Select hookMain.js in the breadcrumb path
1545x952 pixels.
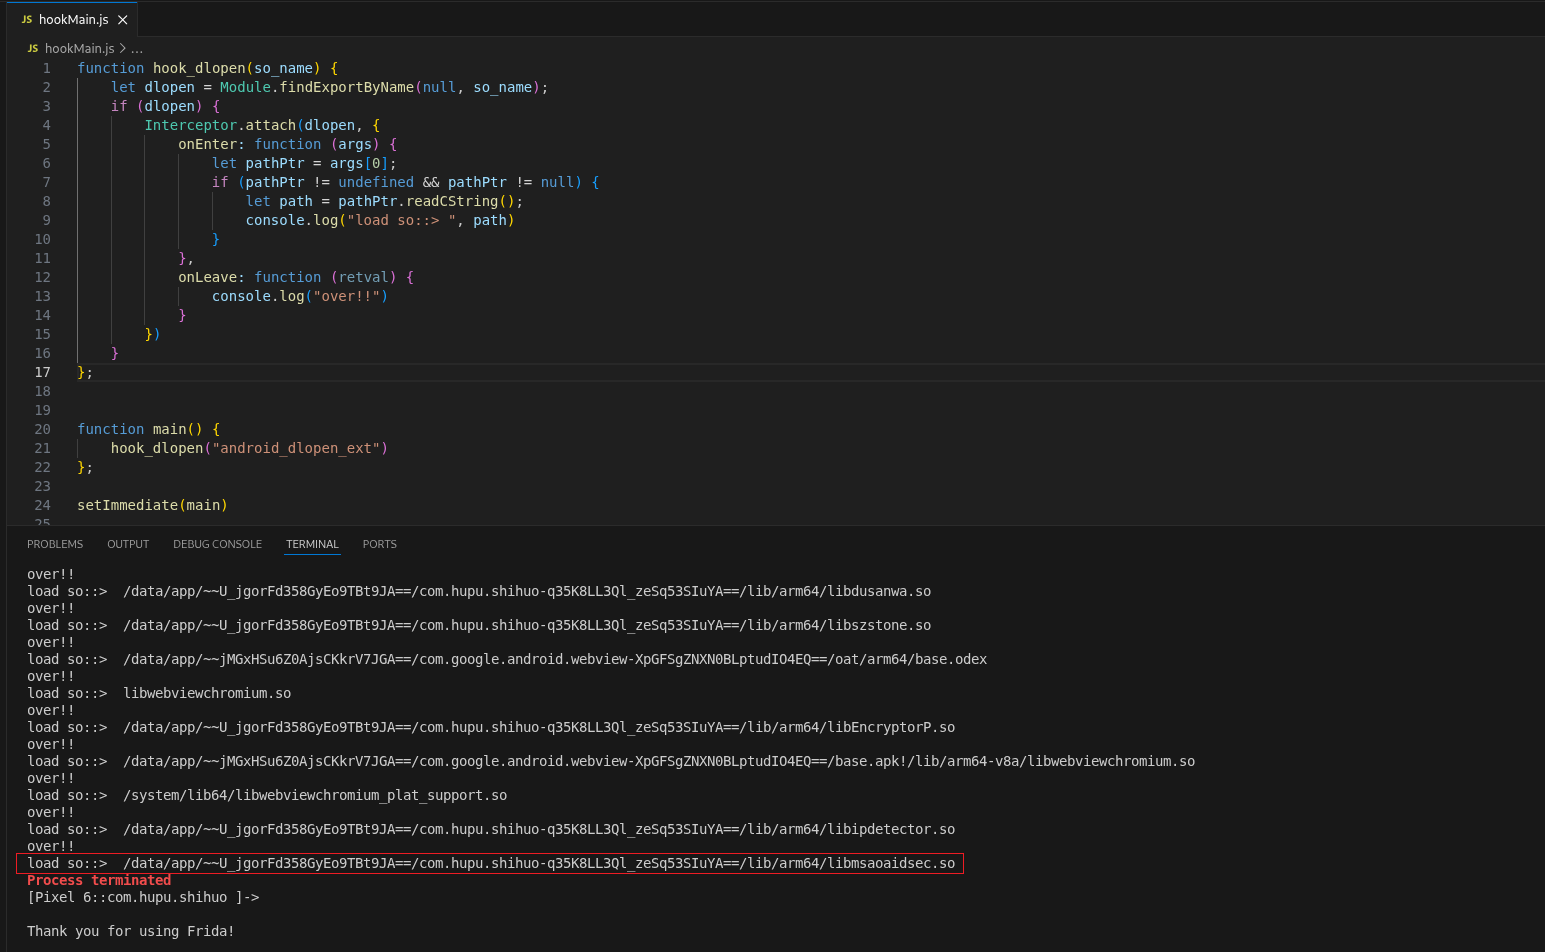pos(79,48)
